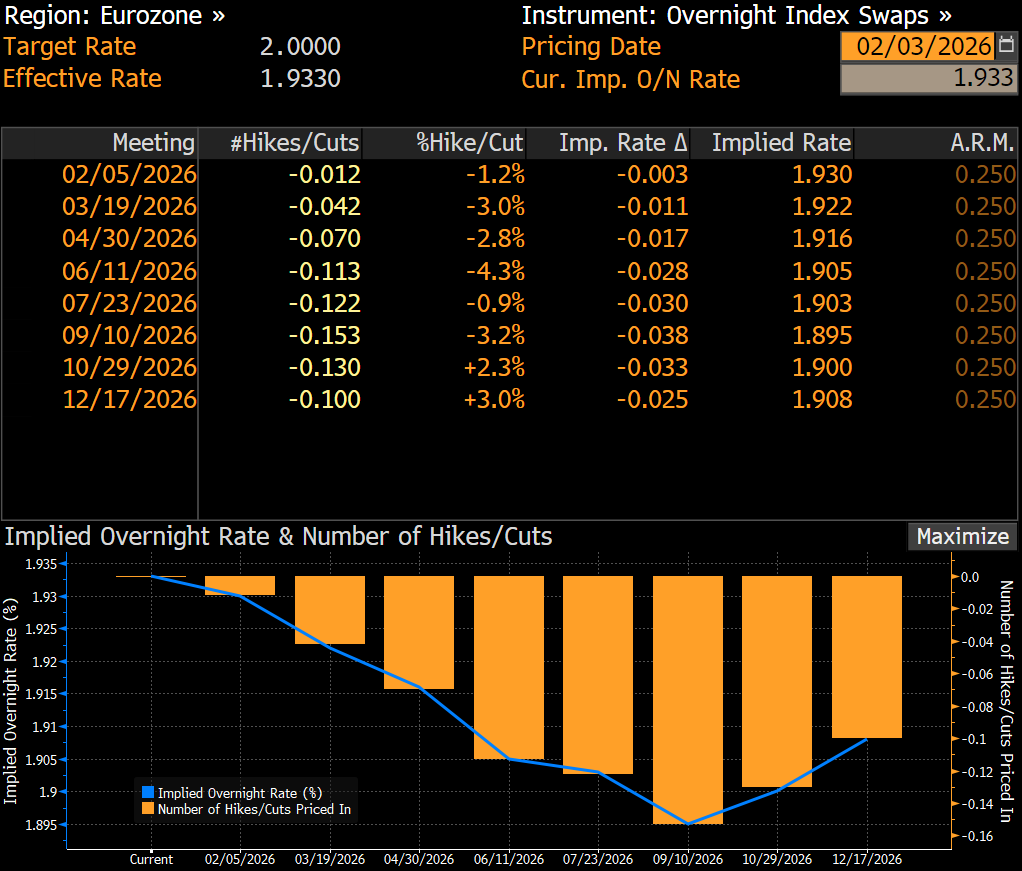Screen dimensions: 1022x871
Task: Click the -0.153 hikes/cuts value
Action: pos(325,335)
